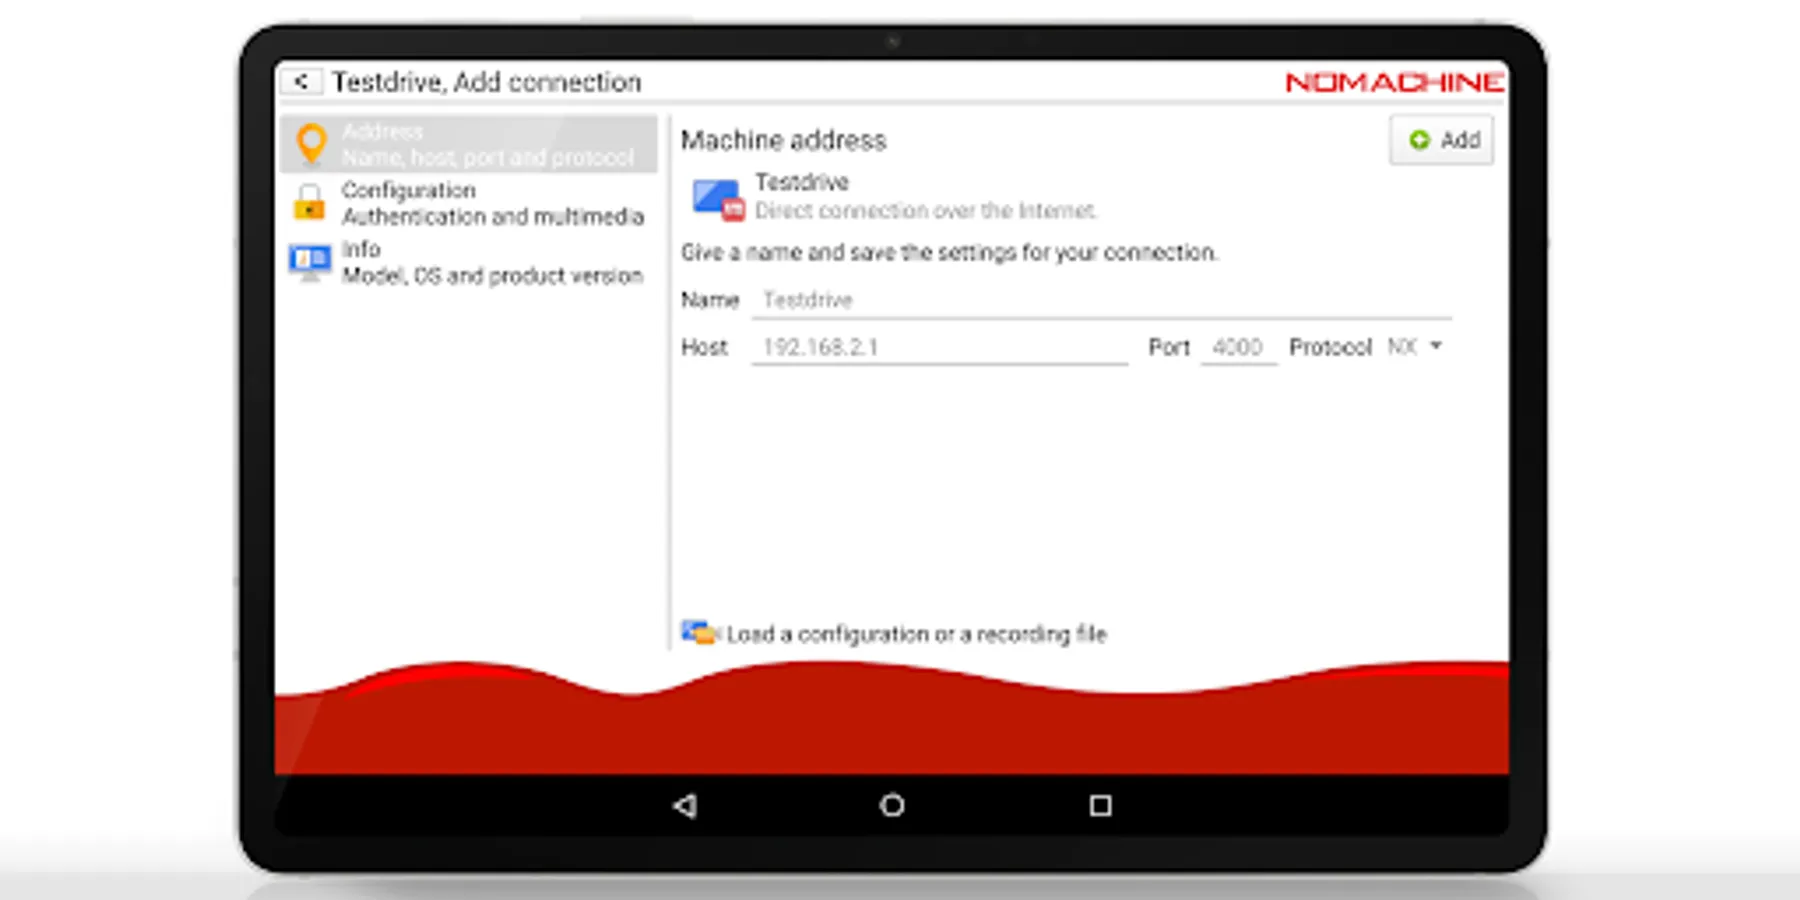Select the Address location pin icon
Screen dimensions: 1800x900
[x=312, y=144]
